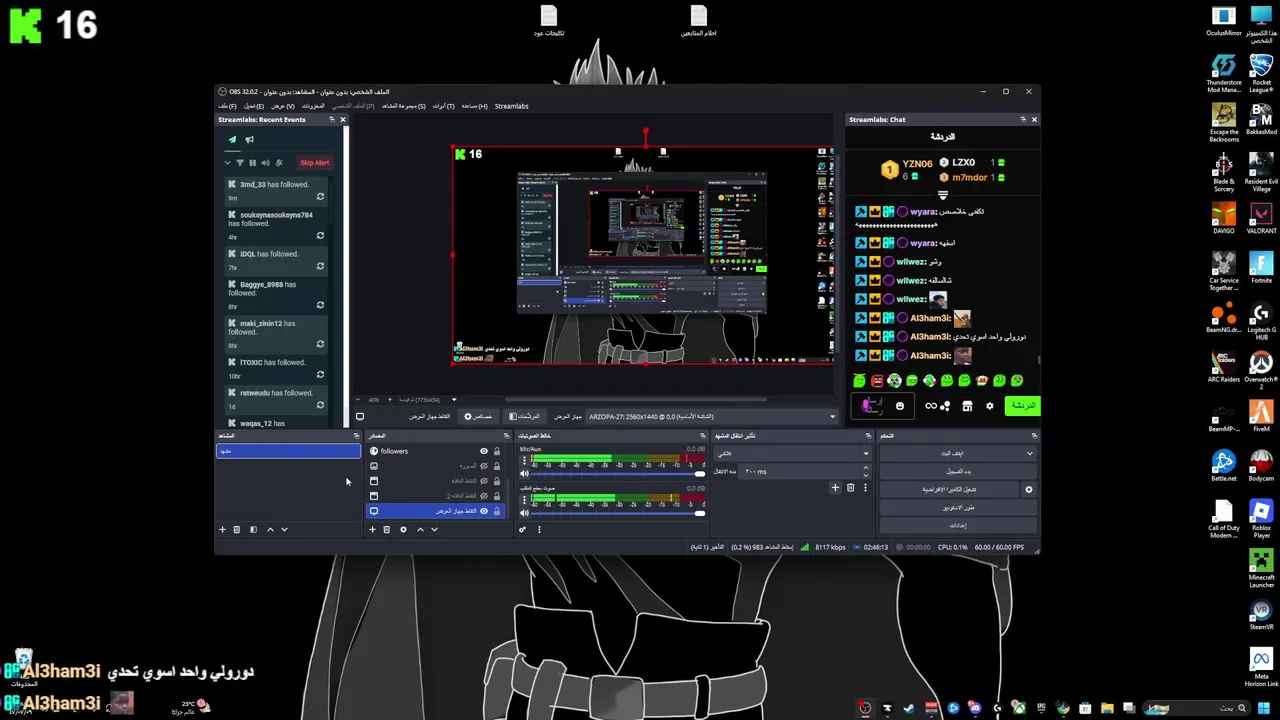Image resolution: width=1280 pixels, height=720 pixels.
Task: Open the shop icon in chat bar
Action: click(x=967, y=406)
